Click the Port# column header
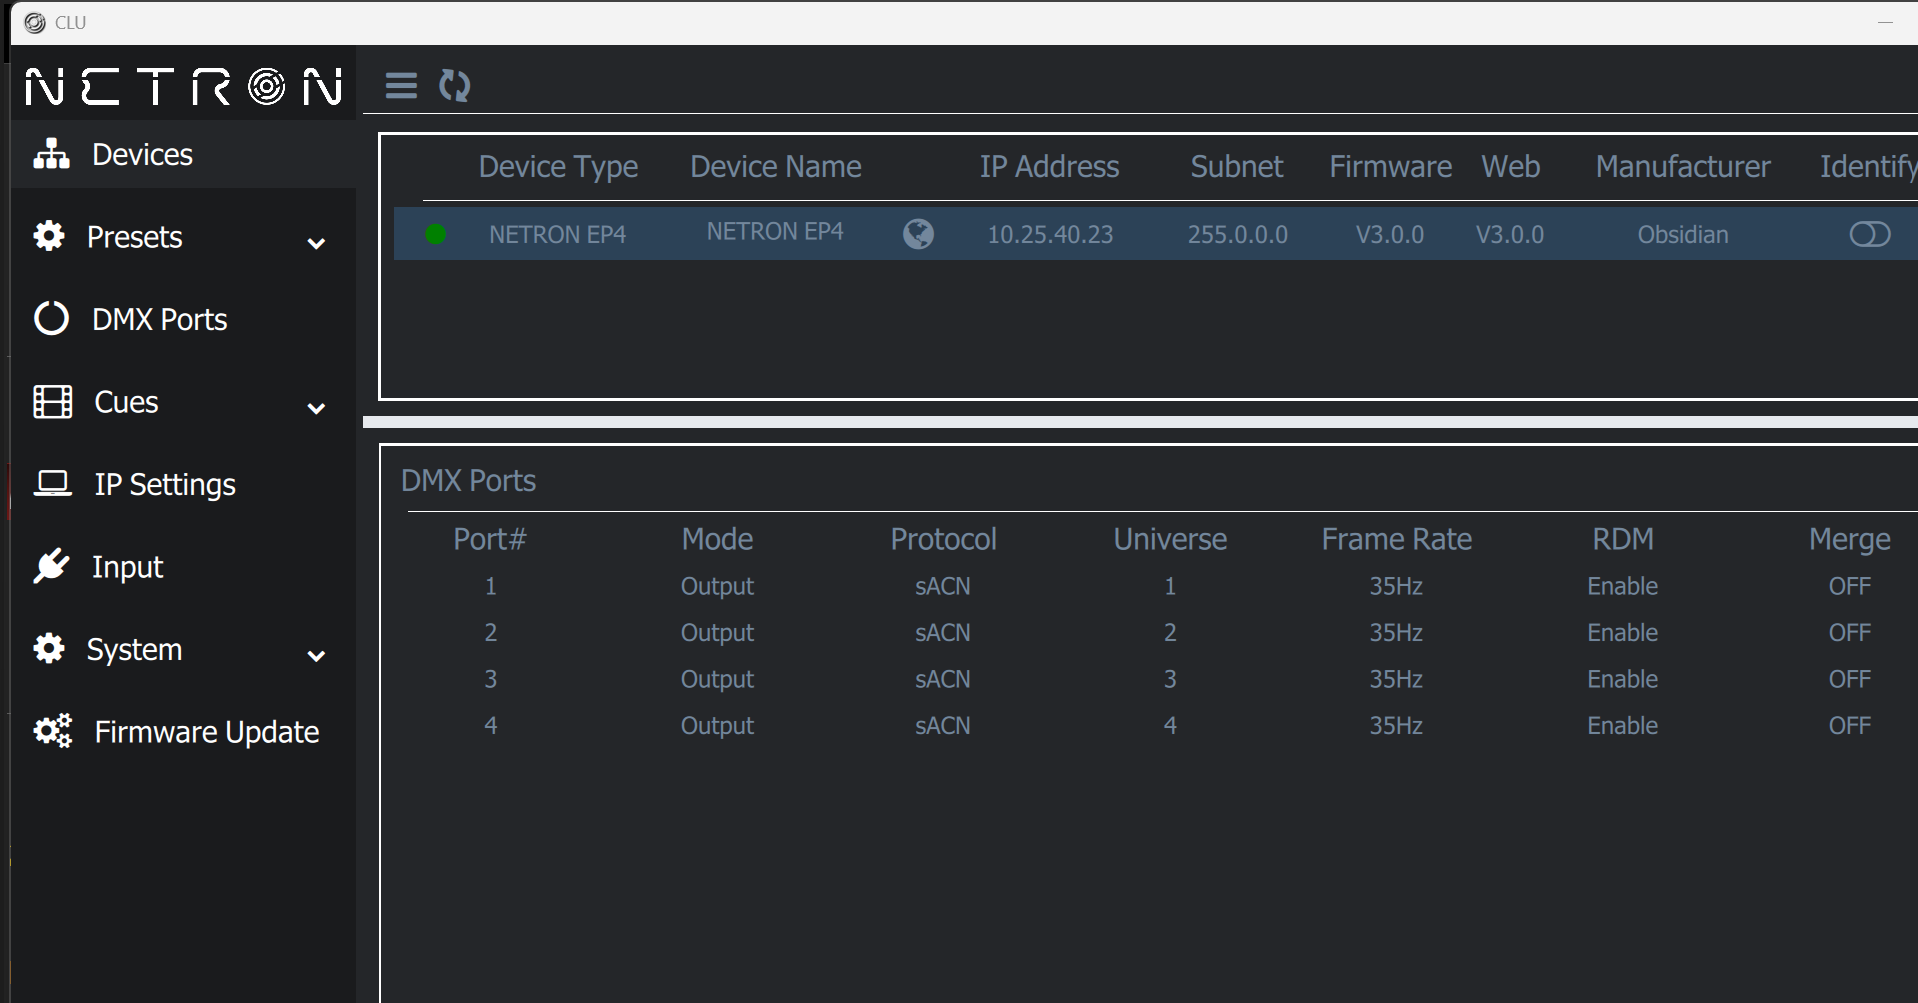This screenshot has height=1003, width=1918. point(490,539)
